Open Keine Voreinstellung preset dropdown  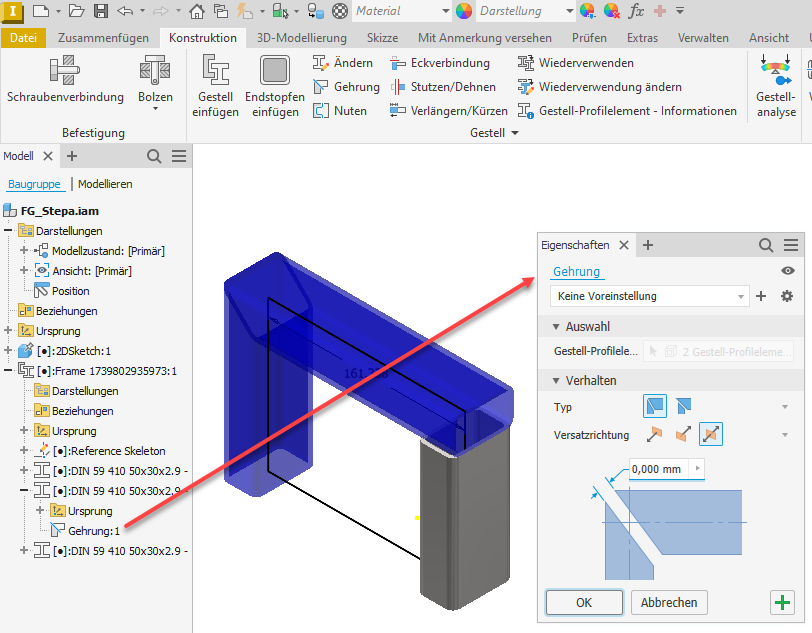(x=649, y=296)
